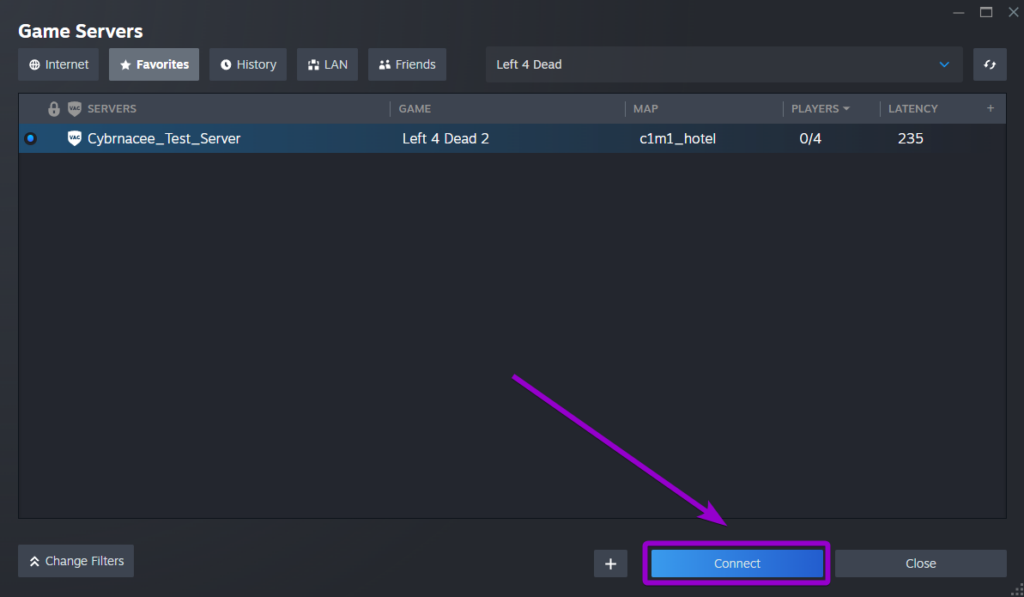Switch to the Internet tab
Viewport: 1024px width, 597px height.
(58, 64)
